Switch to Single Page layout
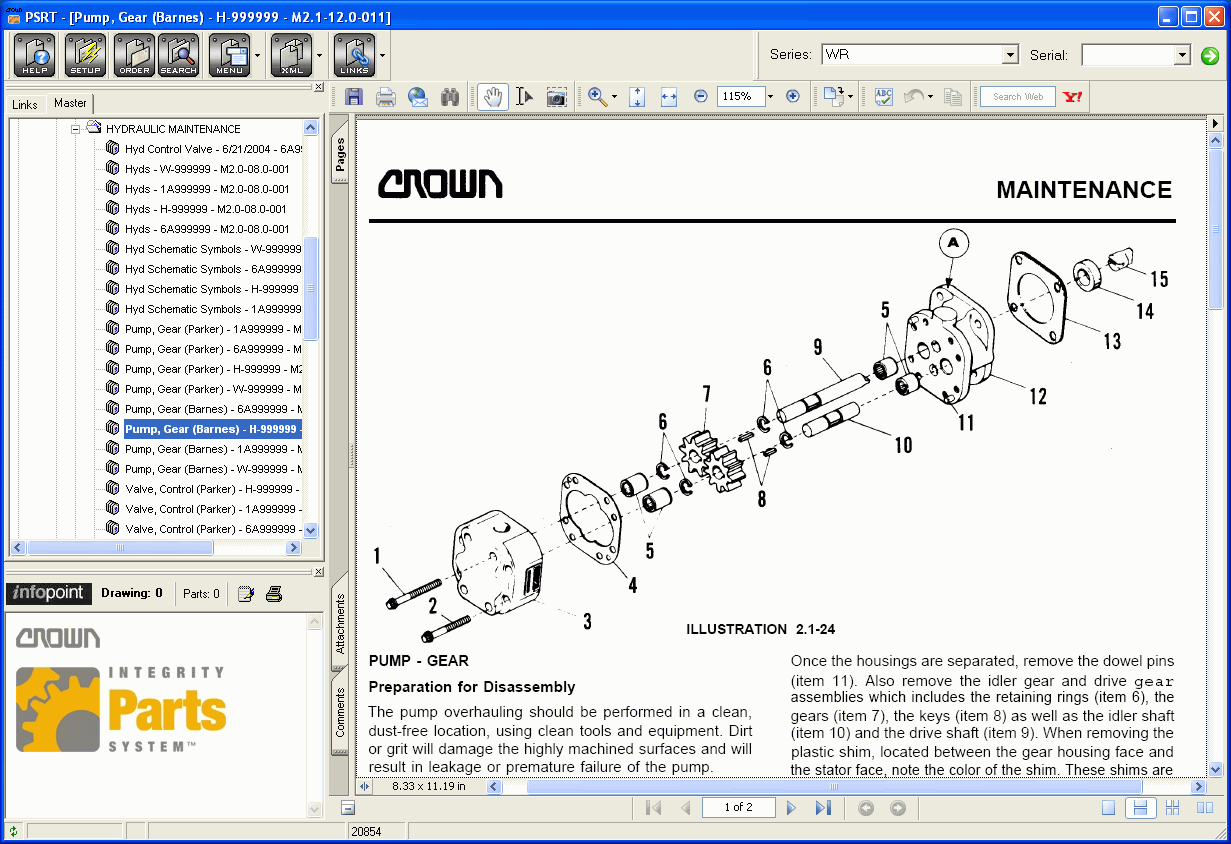Viewport: 1231px width, 844px height. pos(1108,808)
